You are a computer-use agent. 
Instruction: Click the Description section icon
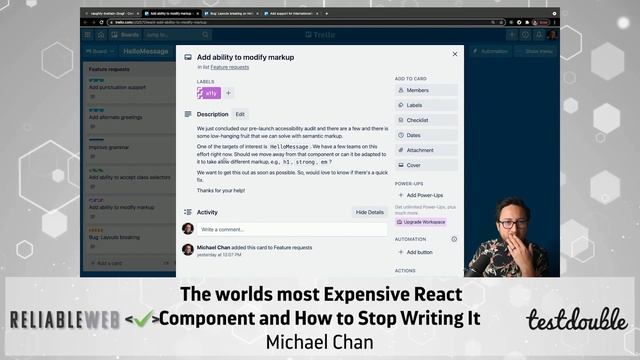[188, 114]
